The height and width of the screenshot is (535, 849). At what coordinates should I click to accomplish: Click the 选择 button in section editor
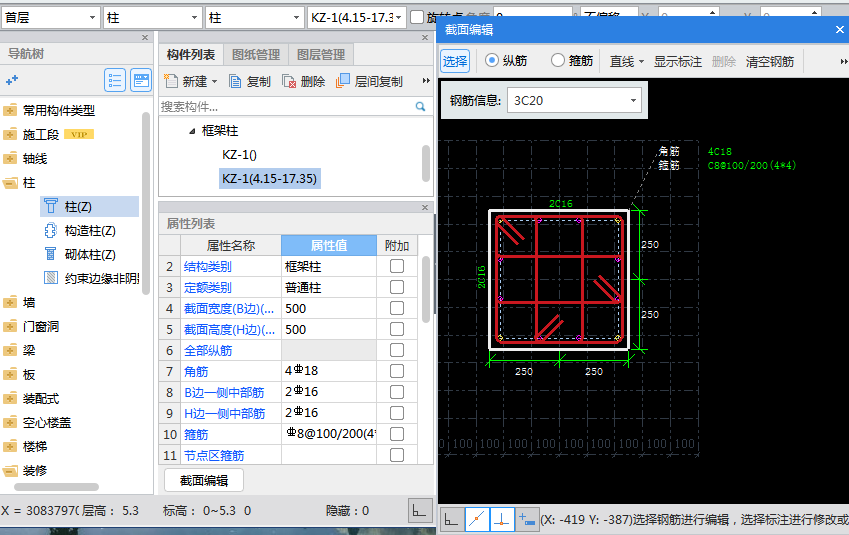[x=455, y=61]
